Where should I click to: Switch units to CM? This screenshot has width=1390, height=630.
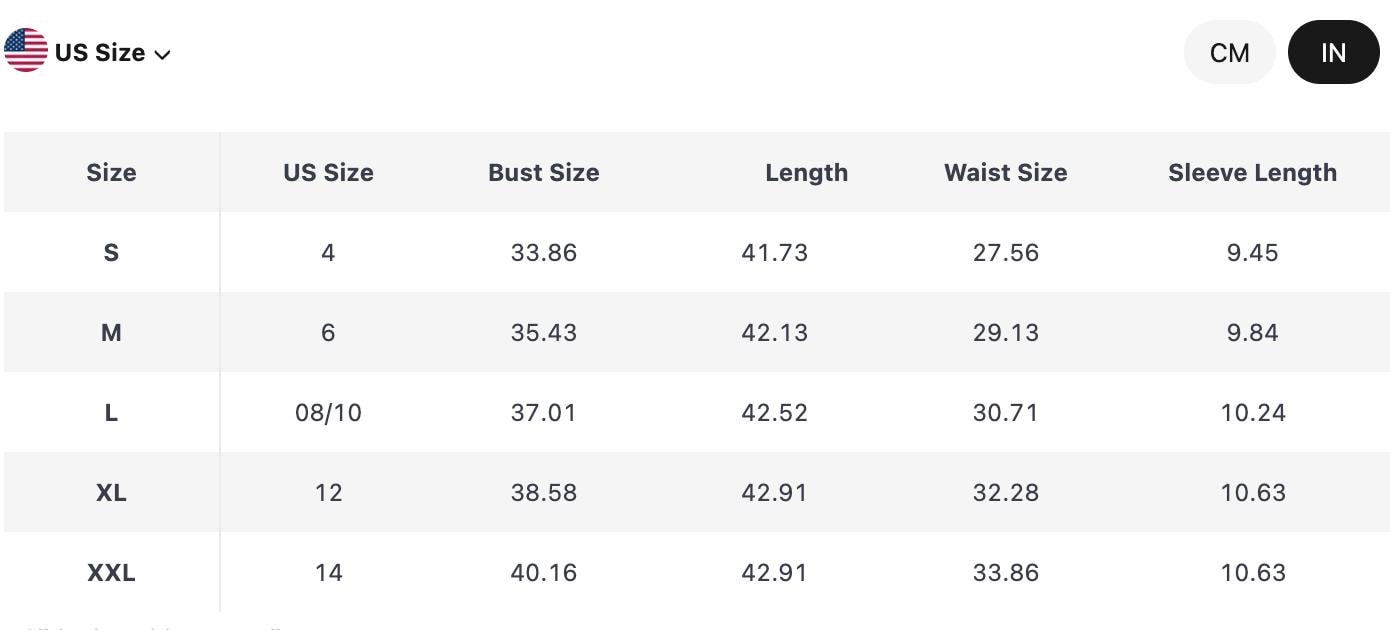pos(1229,52)
